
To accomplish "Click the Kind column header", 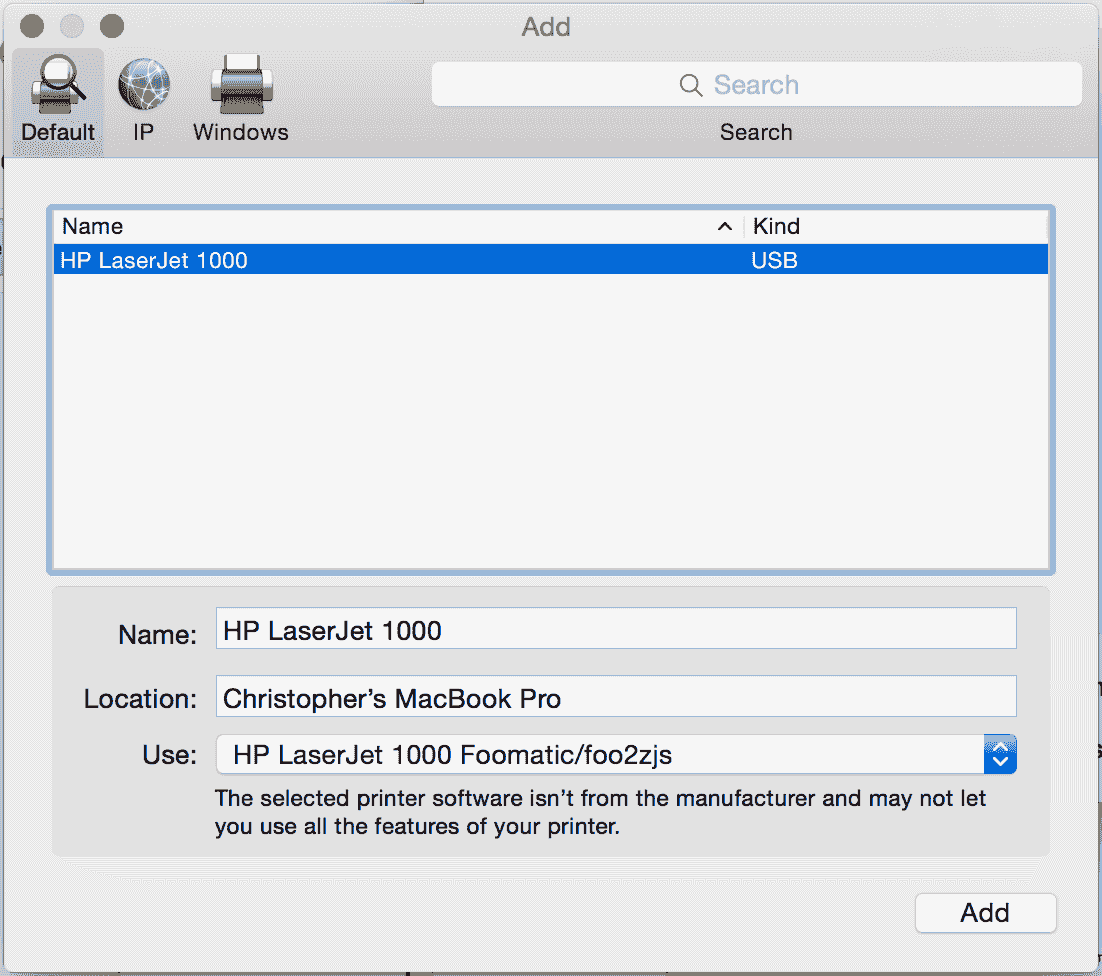I will click(776, 226).
